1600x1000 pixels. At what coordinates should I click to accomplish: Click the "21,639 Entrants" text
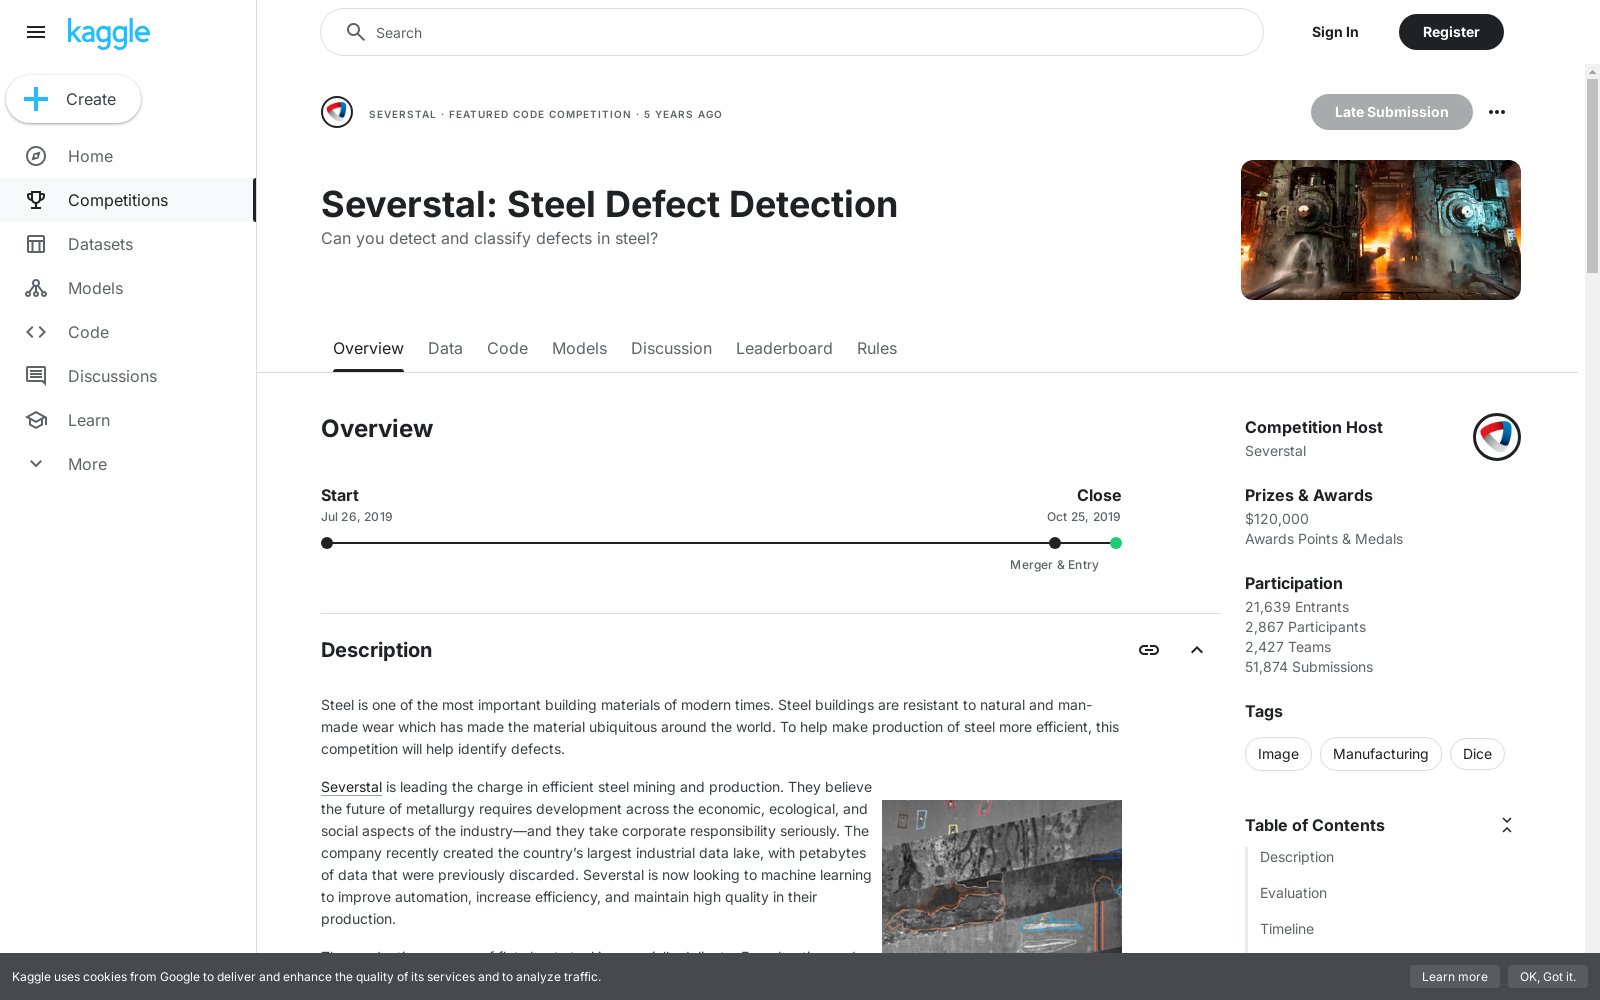[x=1297, y=607]
